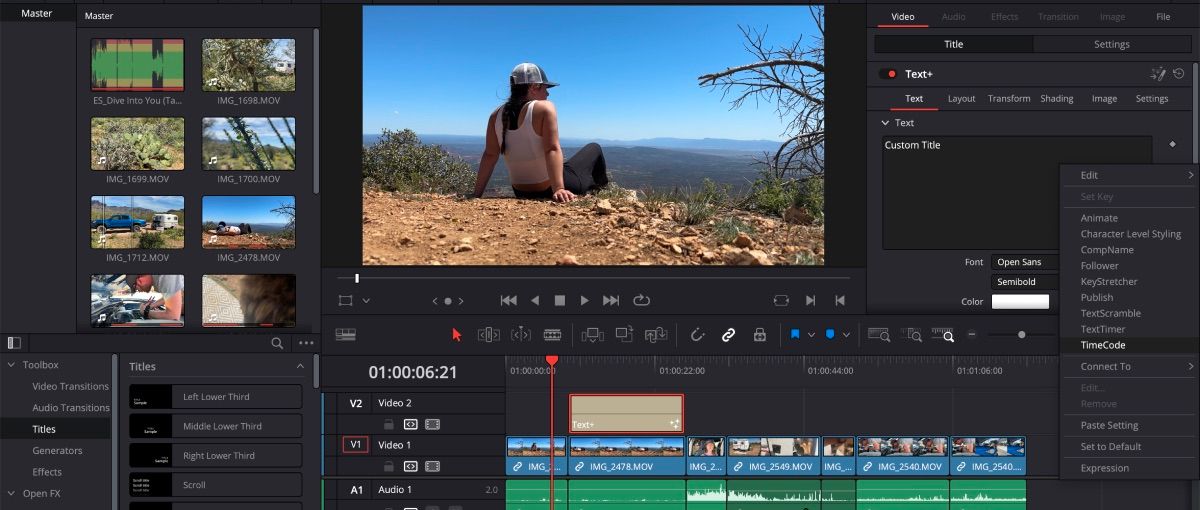Switch to the Shading tab
The height and width of the screenshot is (510, 1200).
click(x=1057, y=99)
